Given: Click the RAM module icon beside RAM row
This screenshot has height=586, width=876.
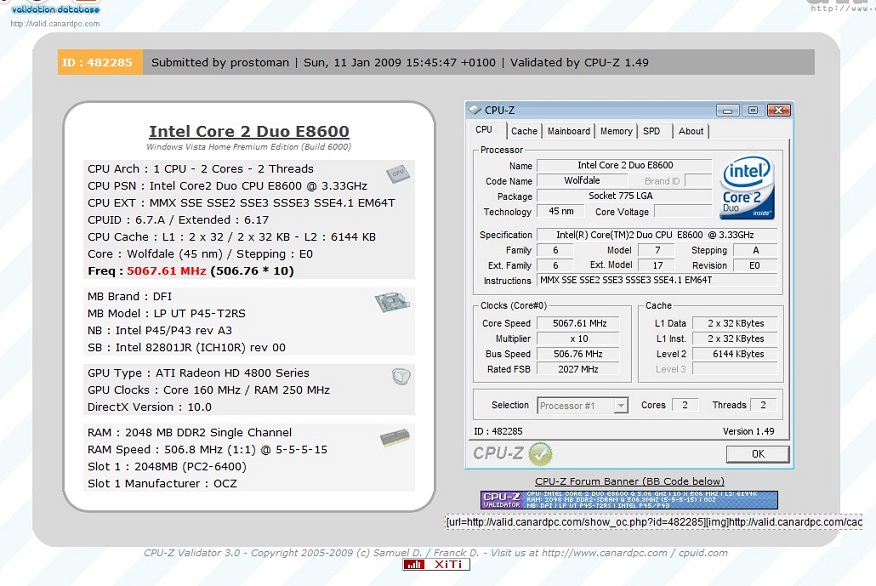Looking at the screenshot, I should point(394,437).
